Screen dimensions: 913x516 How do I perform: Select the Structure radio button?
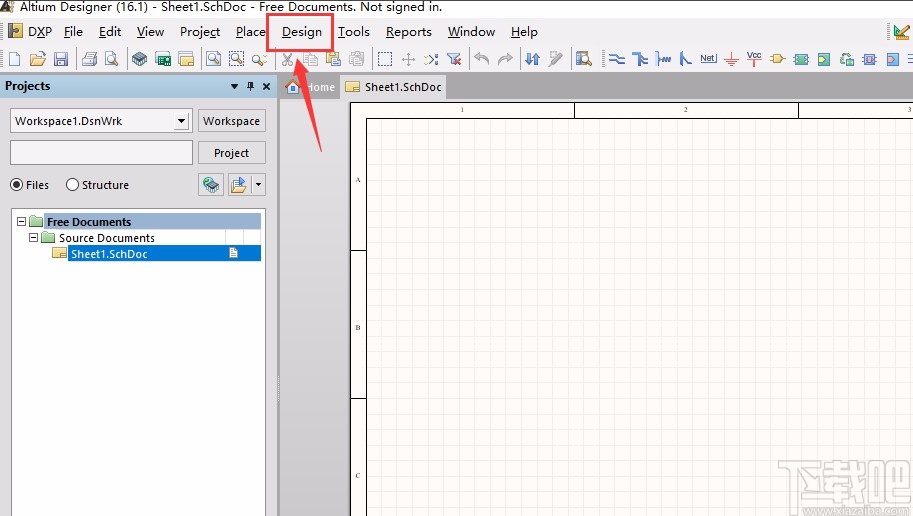[73, 185]
